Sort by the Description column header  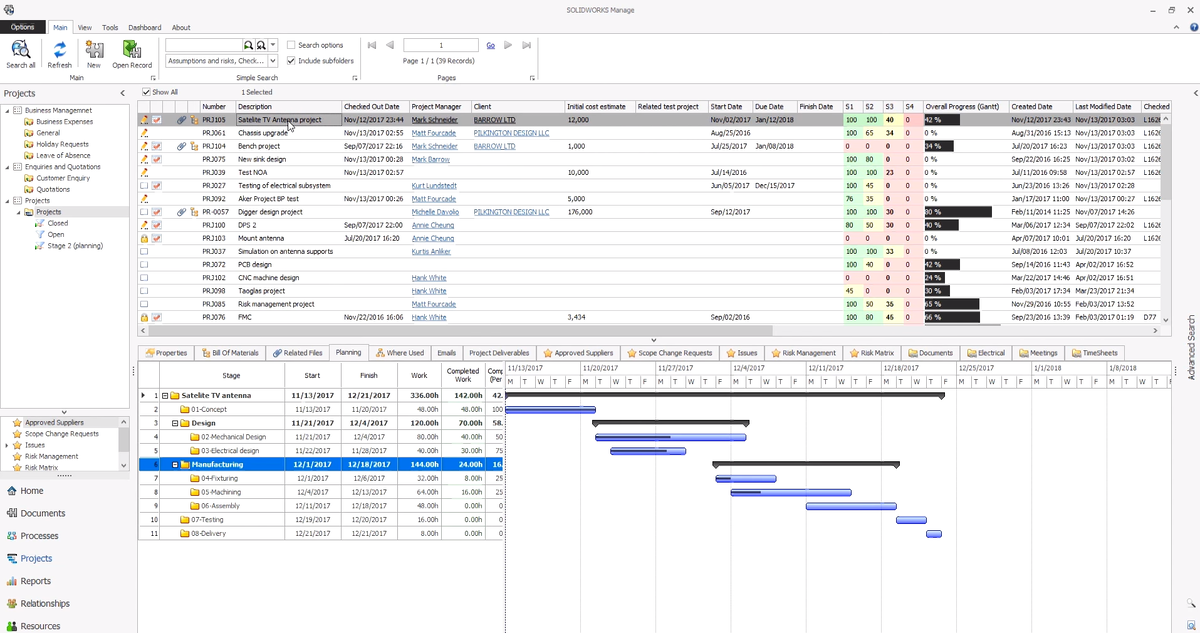pos(288,106)
